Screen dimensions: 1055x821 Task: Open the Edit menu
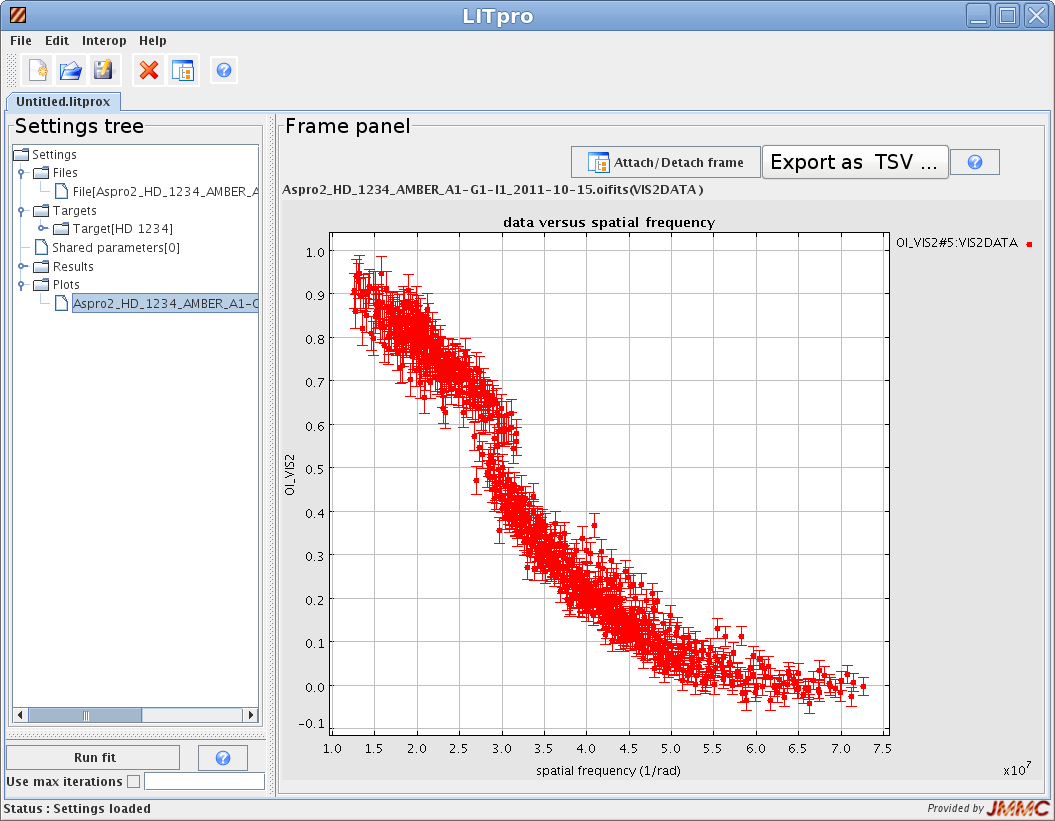pos(57,40)
